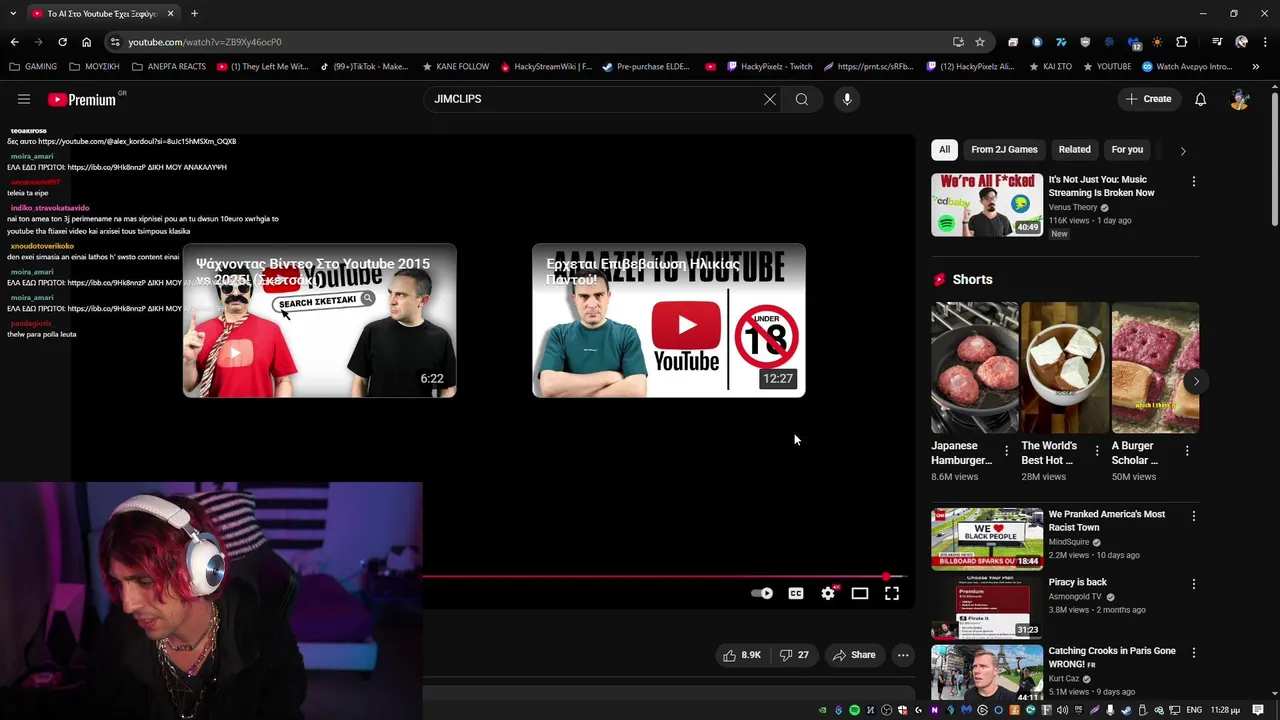Open the GAMING bookmarks folder
This screenshot has height=720, width=1280.
pos(33,67)
